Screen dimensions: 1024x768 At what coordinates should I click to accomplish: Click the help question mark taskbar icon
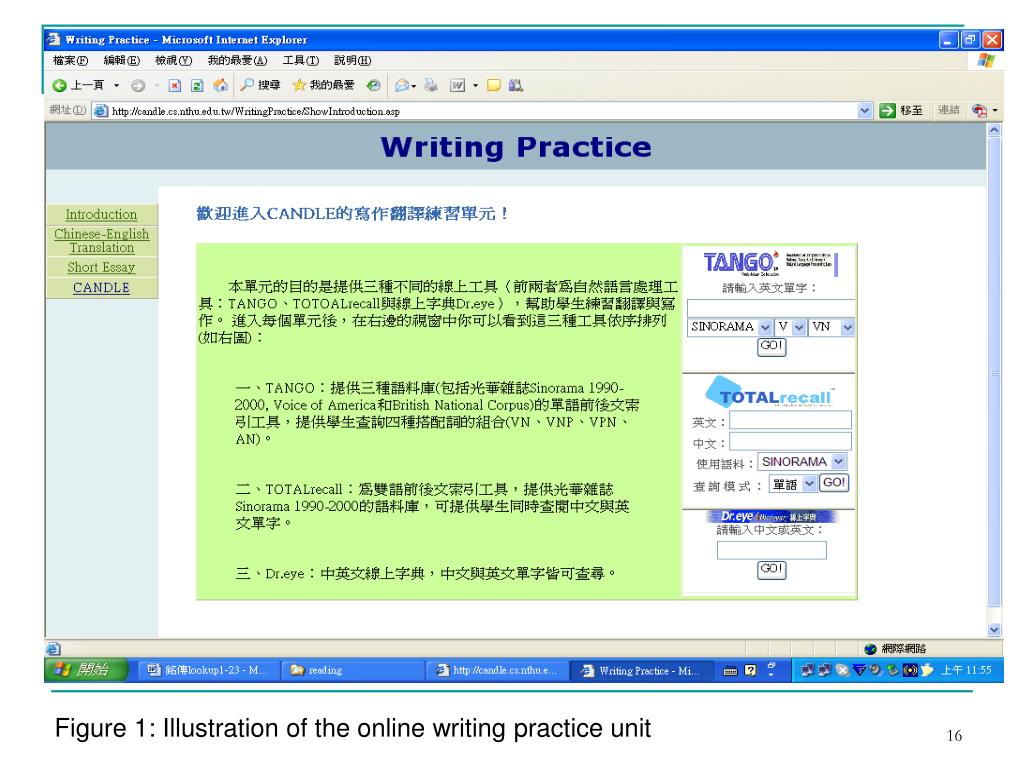pyautogui.click(x=750, y=670)
